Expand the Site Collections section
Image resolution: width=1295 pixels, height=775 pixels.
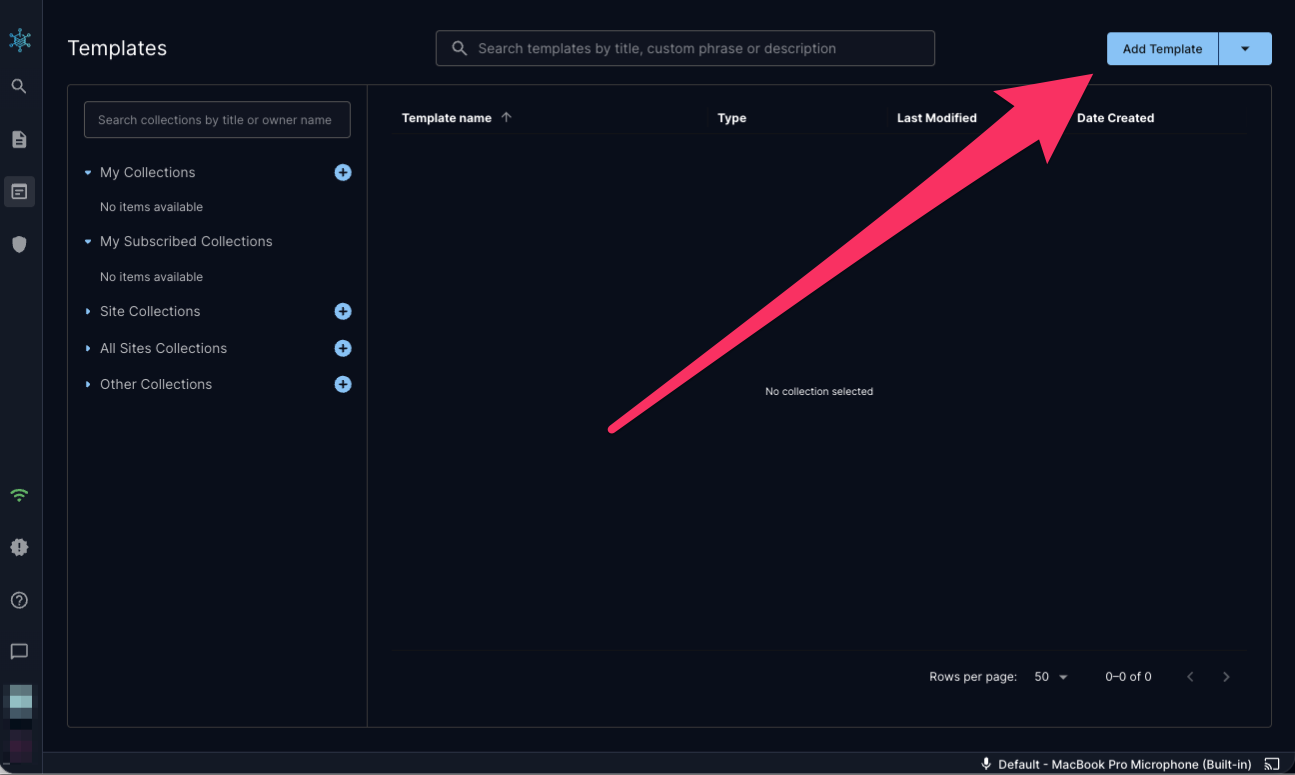pos(88,312)
